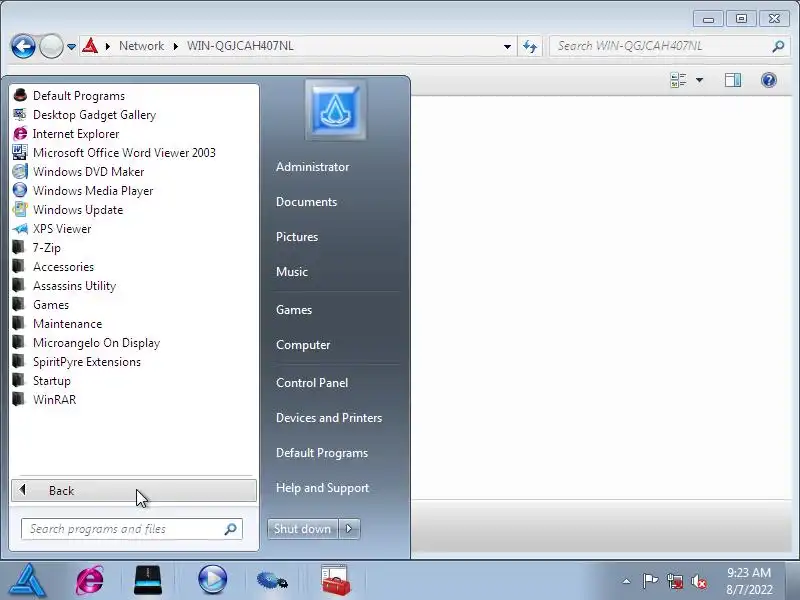Open Pictures from Start menu
Image resolution: width=800 pixels, height=600 pixels.
[297, 237]
